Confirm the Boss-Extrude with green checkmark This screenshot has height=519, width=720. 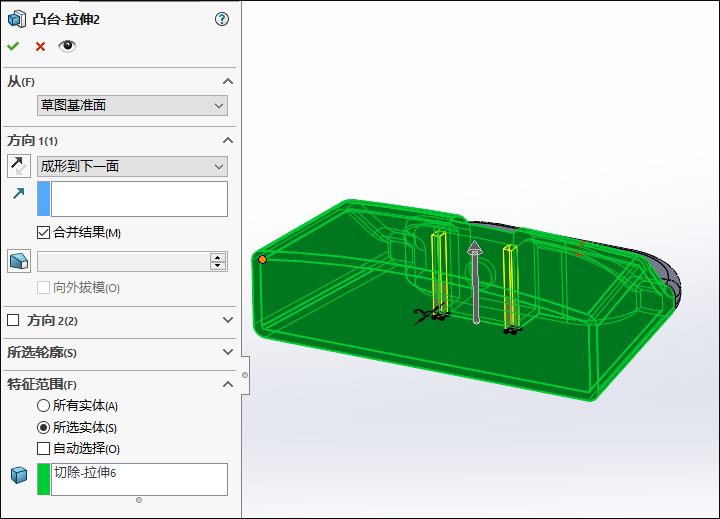[x=13, y=46]
